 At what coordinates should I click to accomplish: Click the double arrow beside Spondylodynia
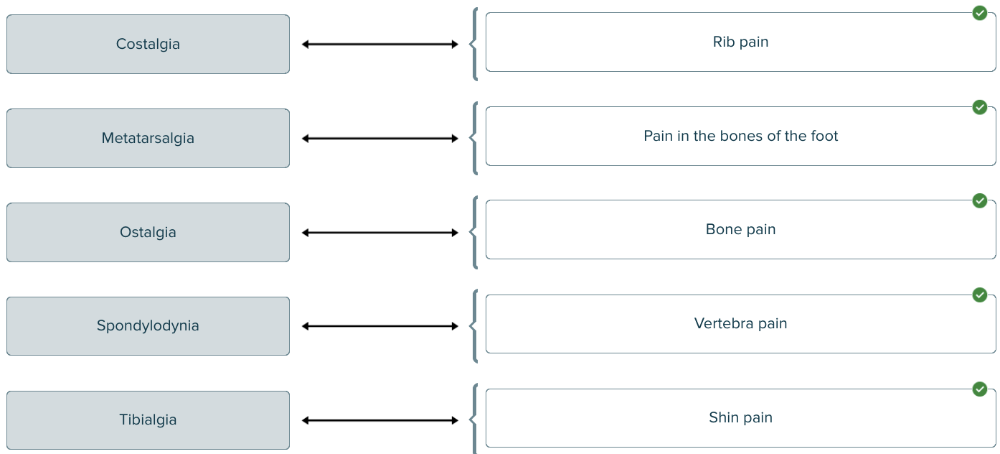(380, 326)
